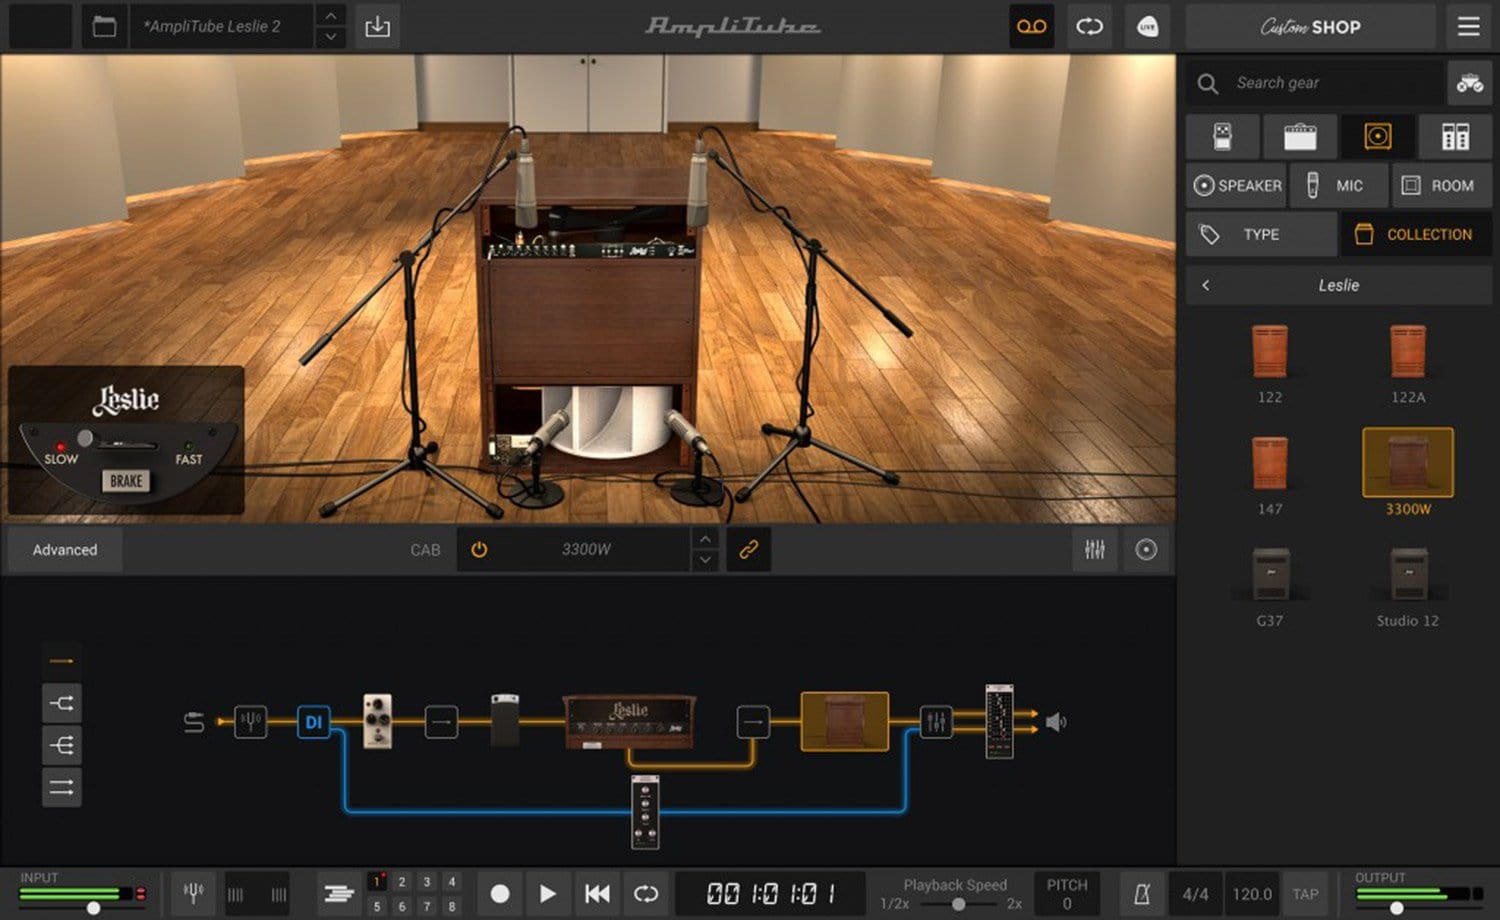The height and width of the screenshot is (920, 1500).
Task: Open the preset browser folder icon
Action: coord(104,27)
